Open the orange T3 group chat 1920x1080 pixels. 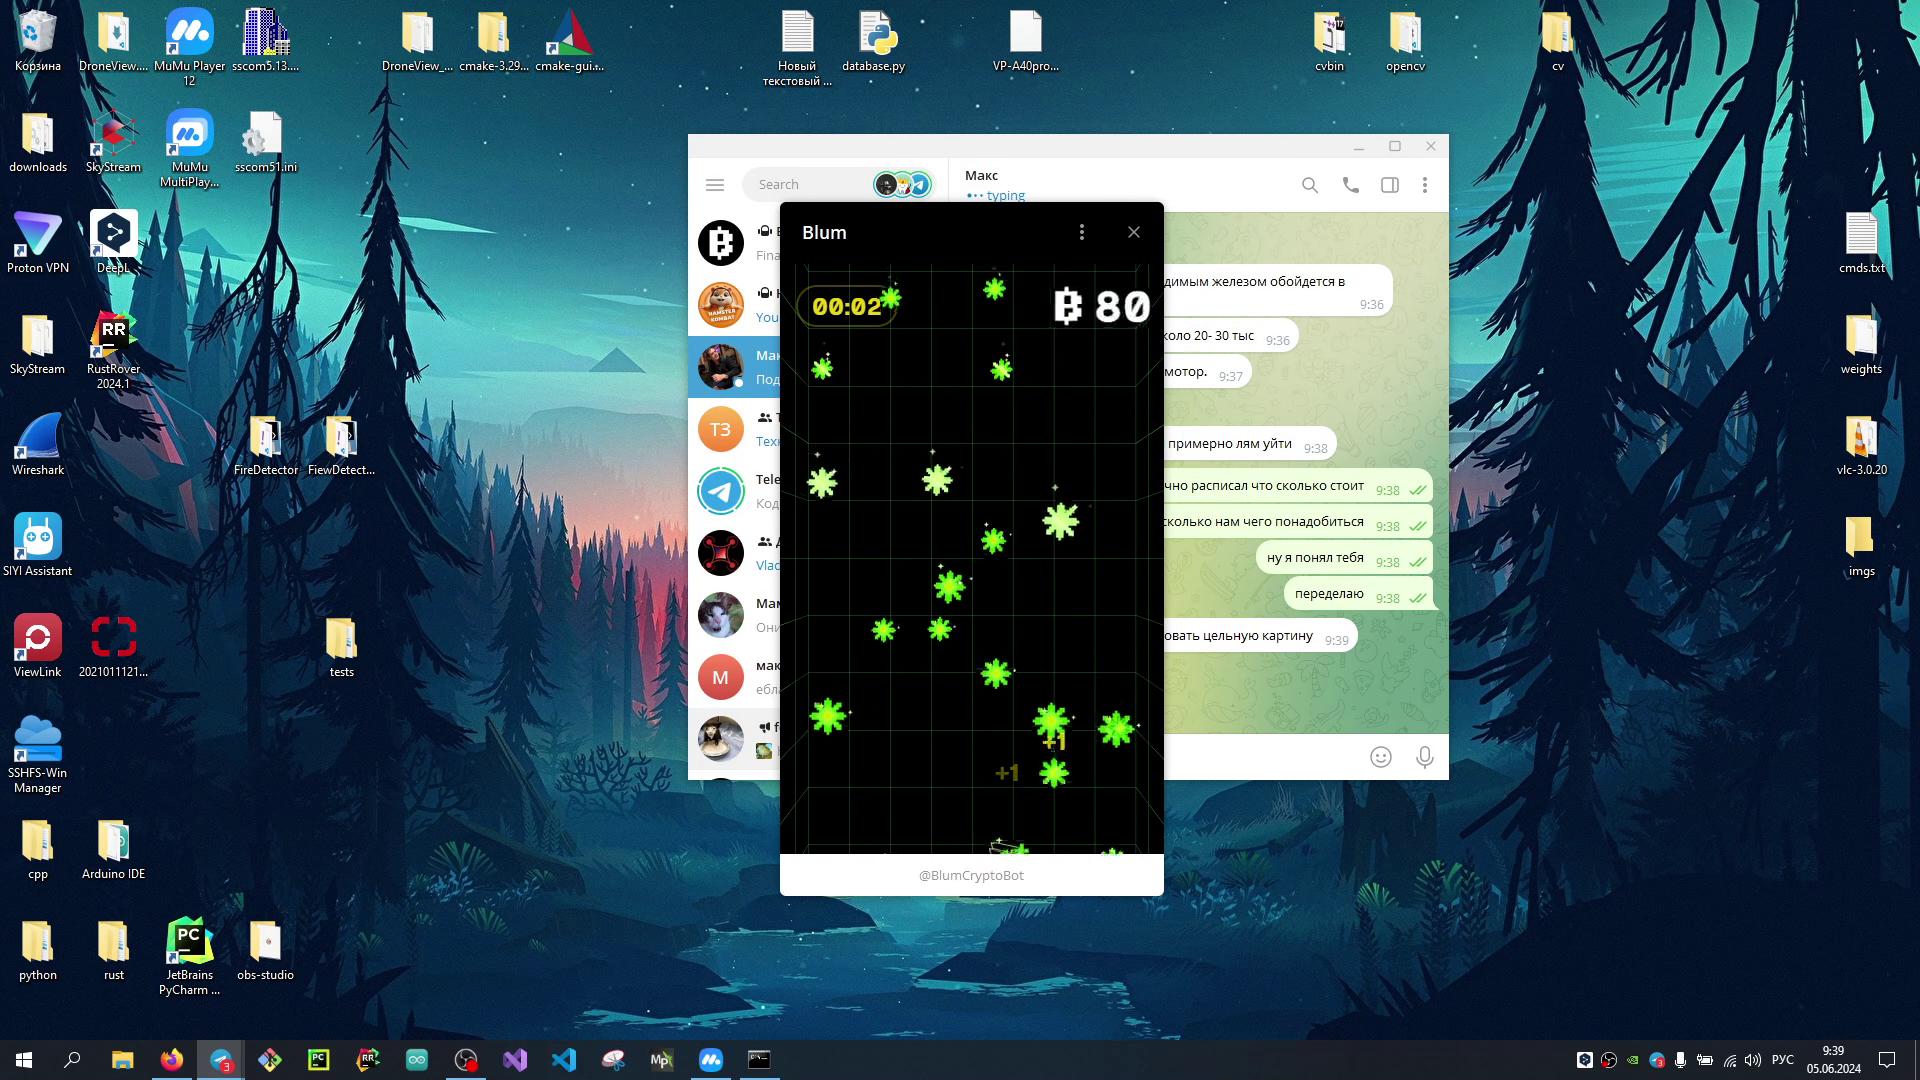pos(720,429)
